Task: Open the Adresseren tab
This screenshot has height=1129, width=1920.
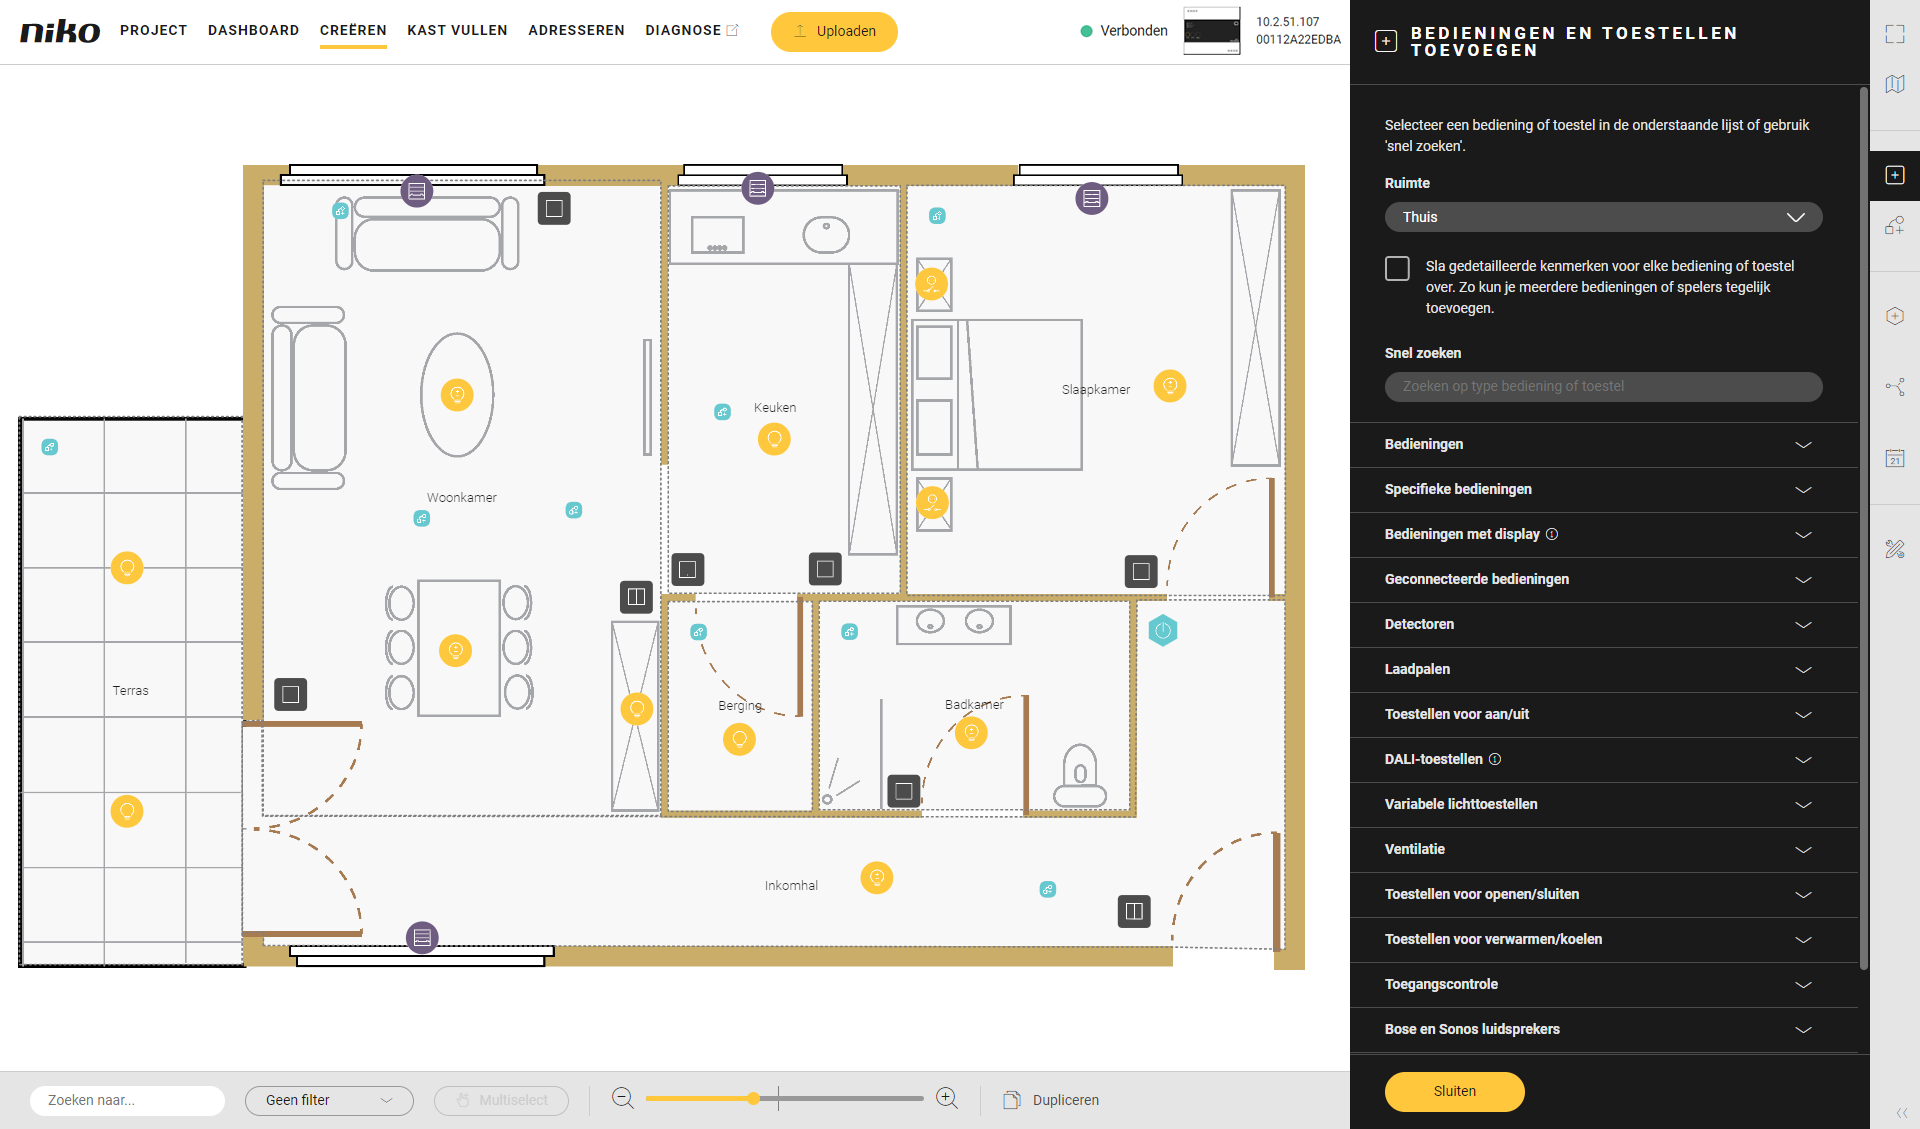Action: click(x=576, y=30)
